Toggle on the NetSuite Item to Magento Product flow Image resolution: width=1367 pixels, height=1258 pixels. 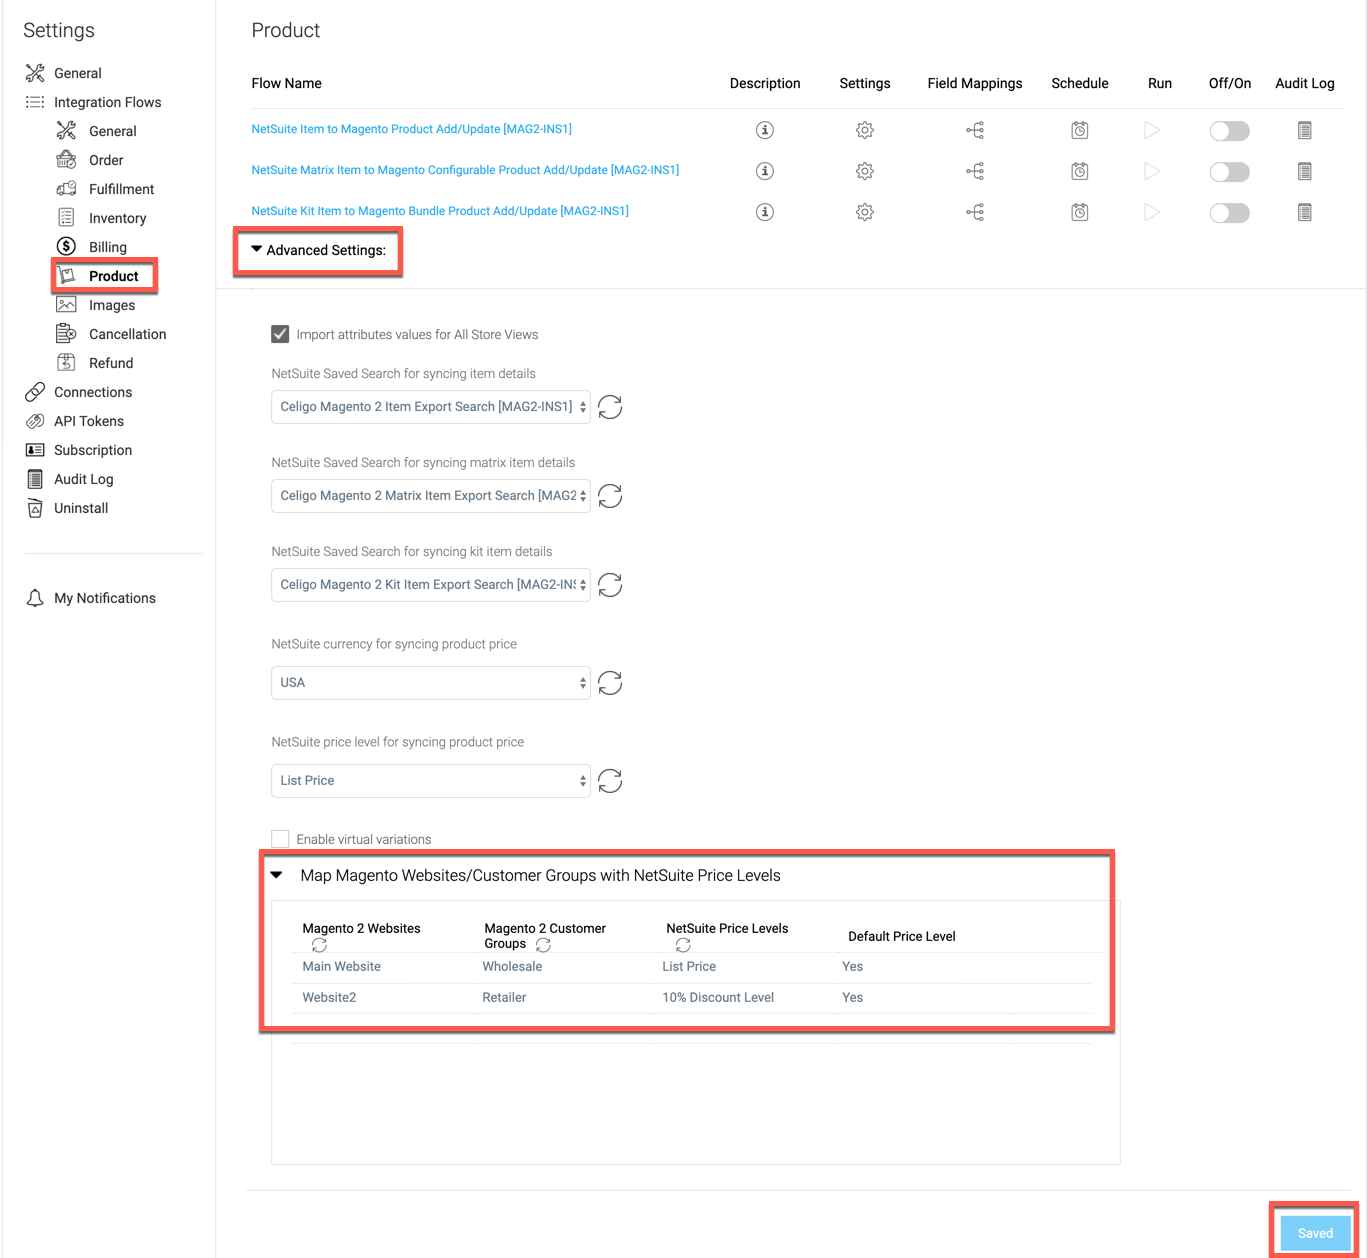[x=1229, y=130]
